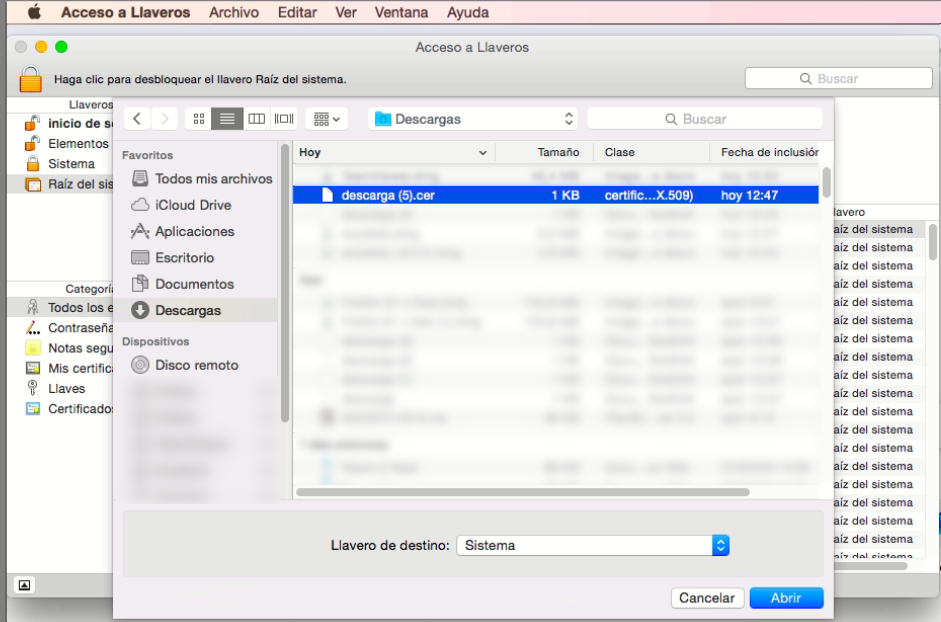
Task: Toggle the preview pane button at bottom left
Action: point(25,585)
